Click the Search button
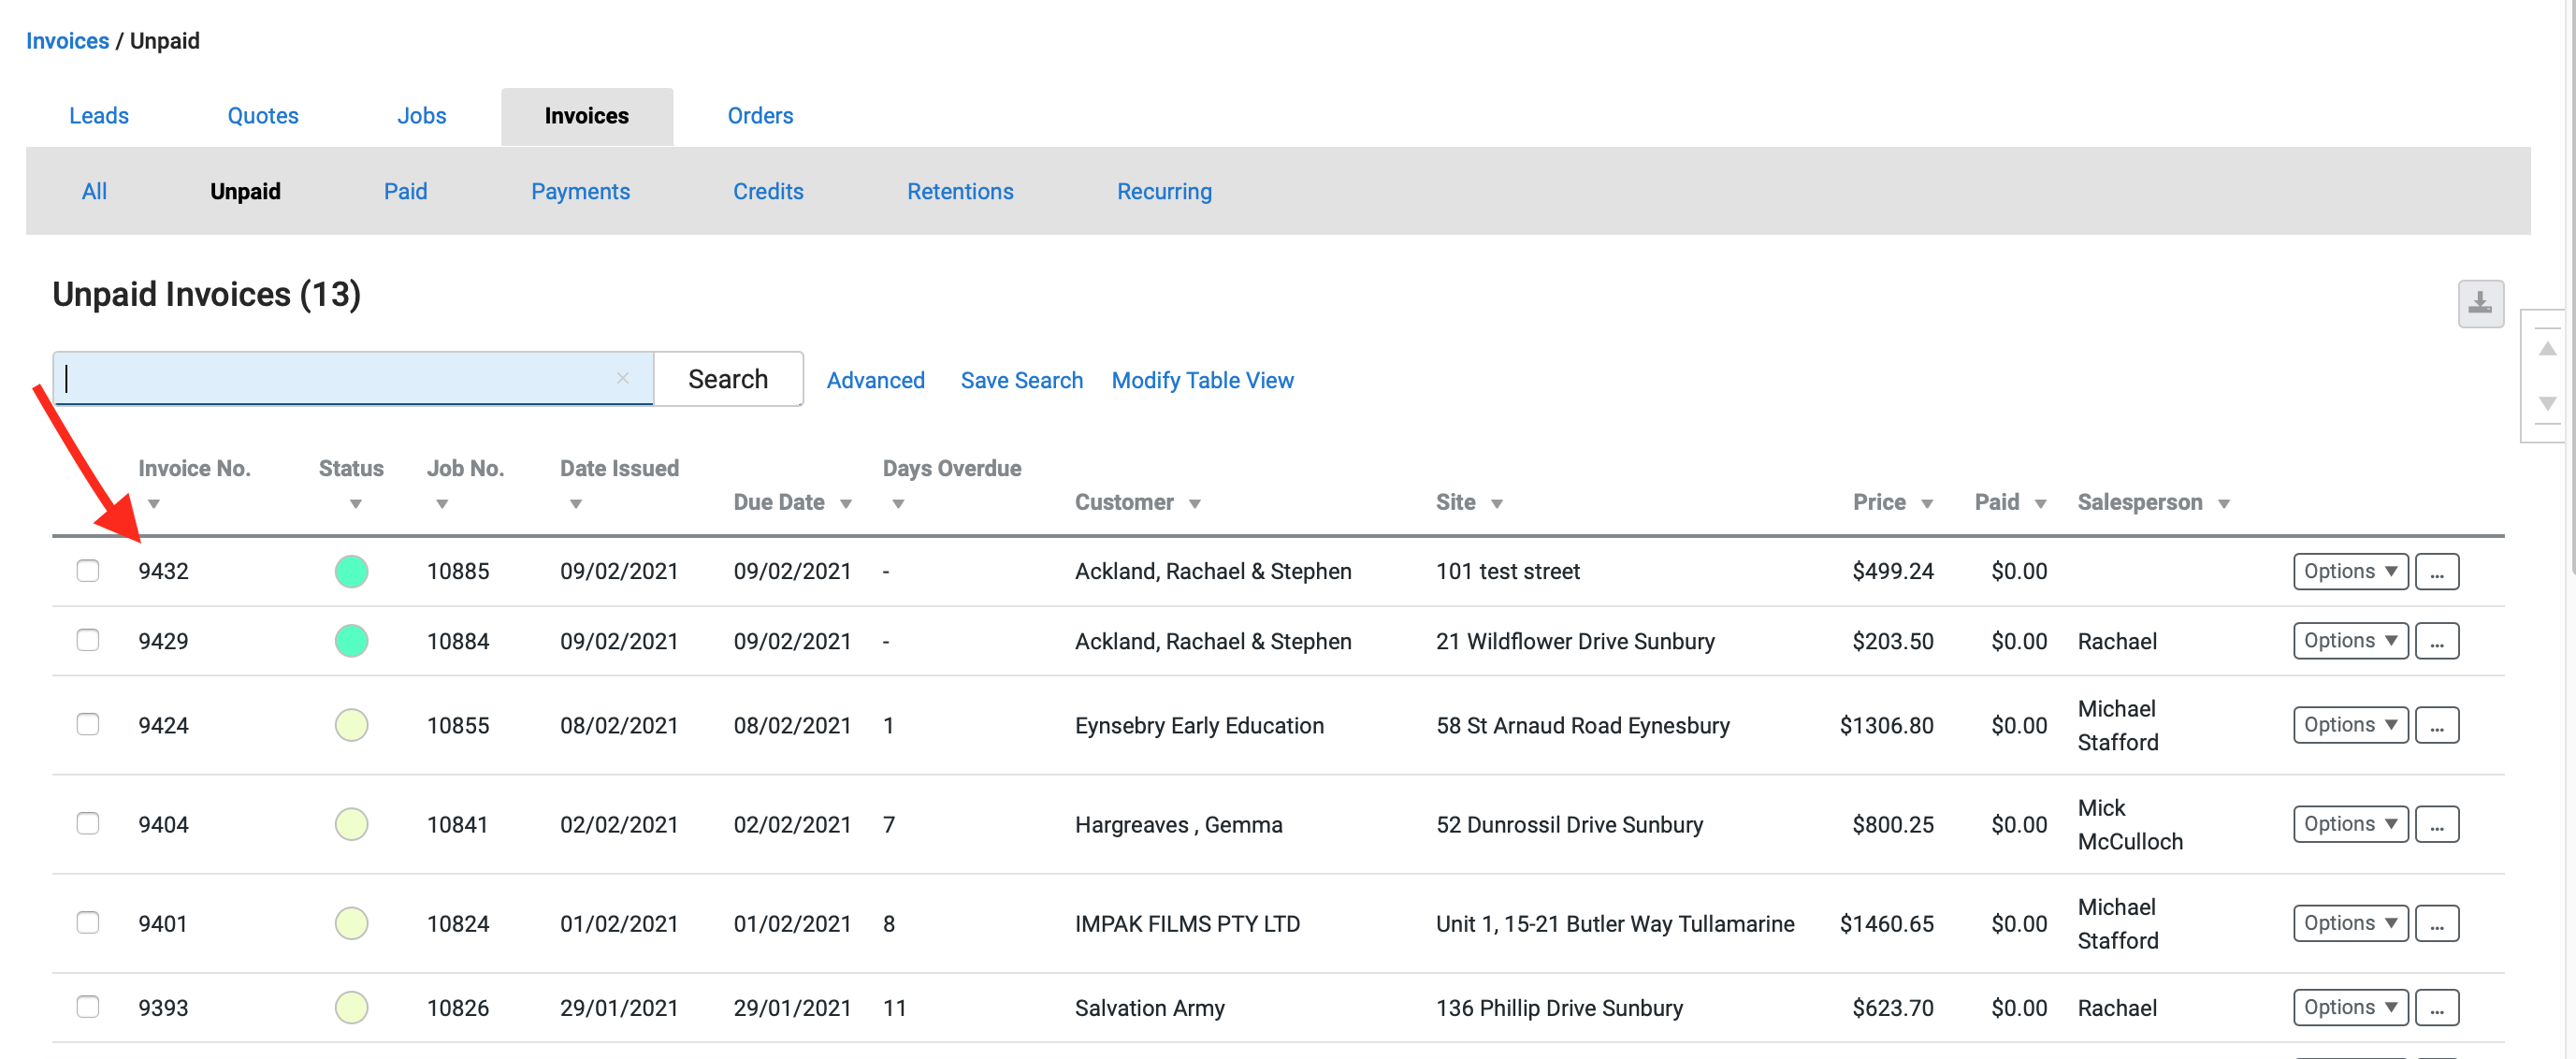Screen dimensions: 2576x1059 [x=727, y=379]
